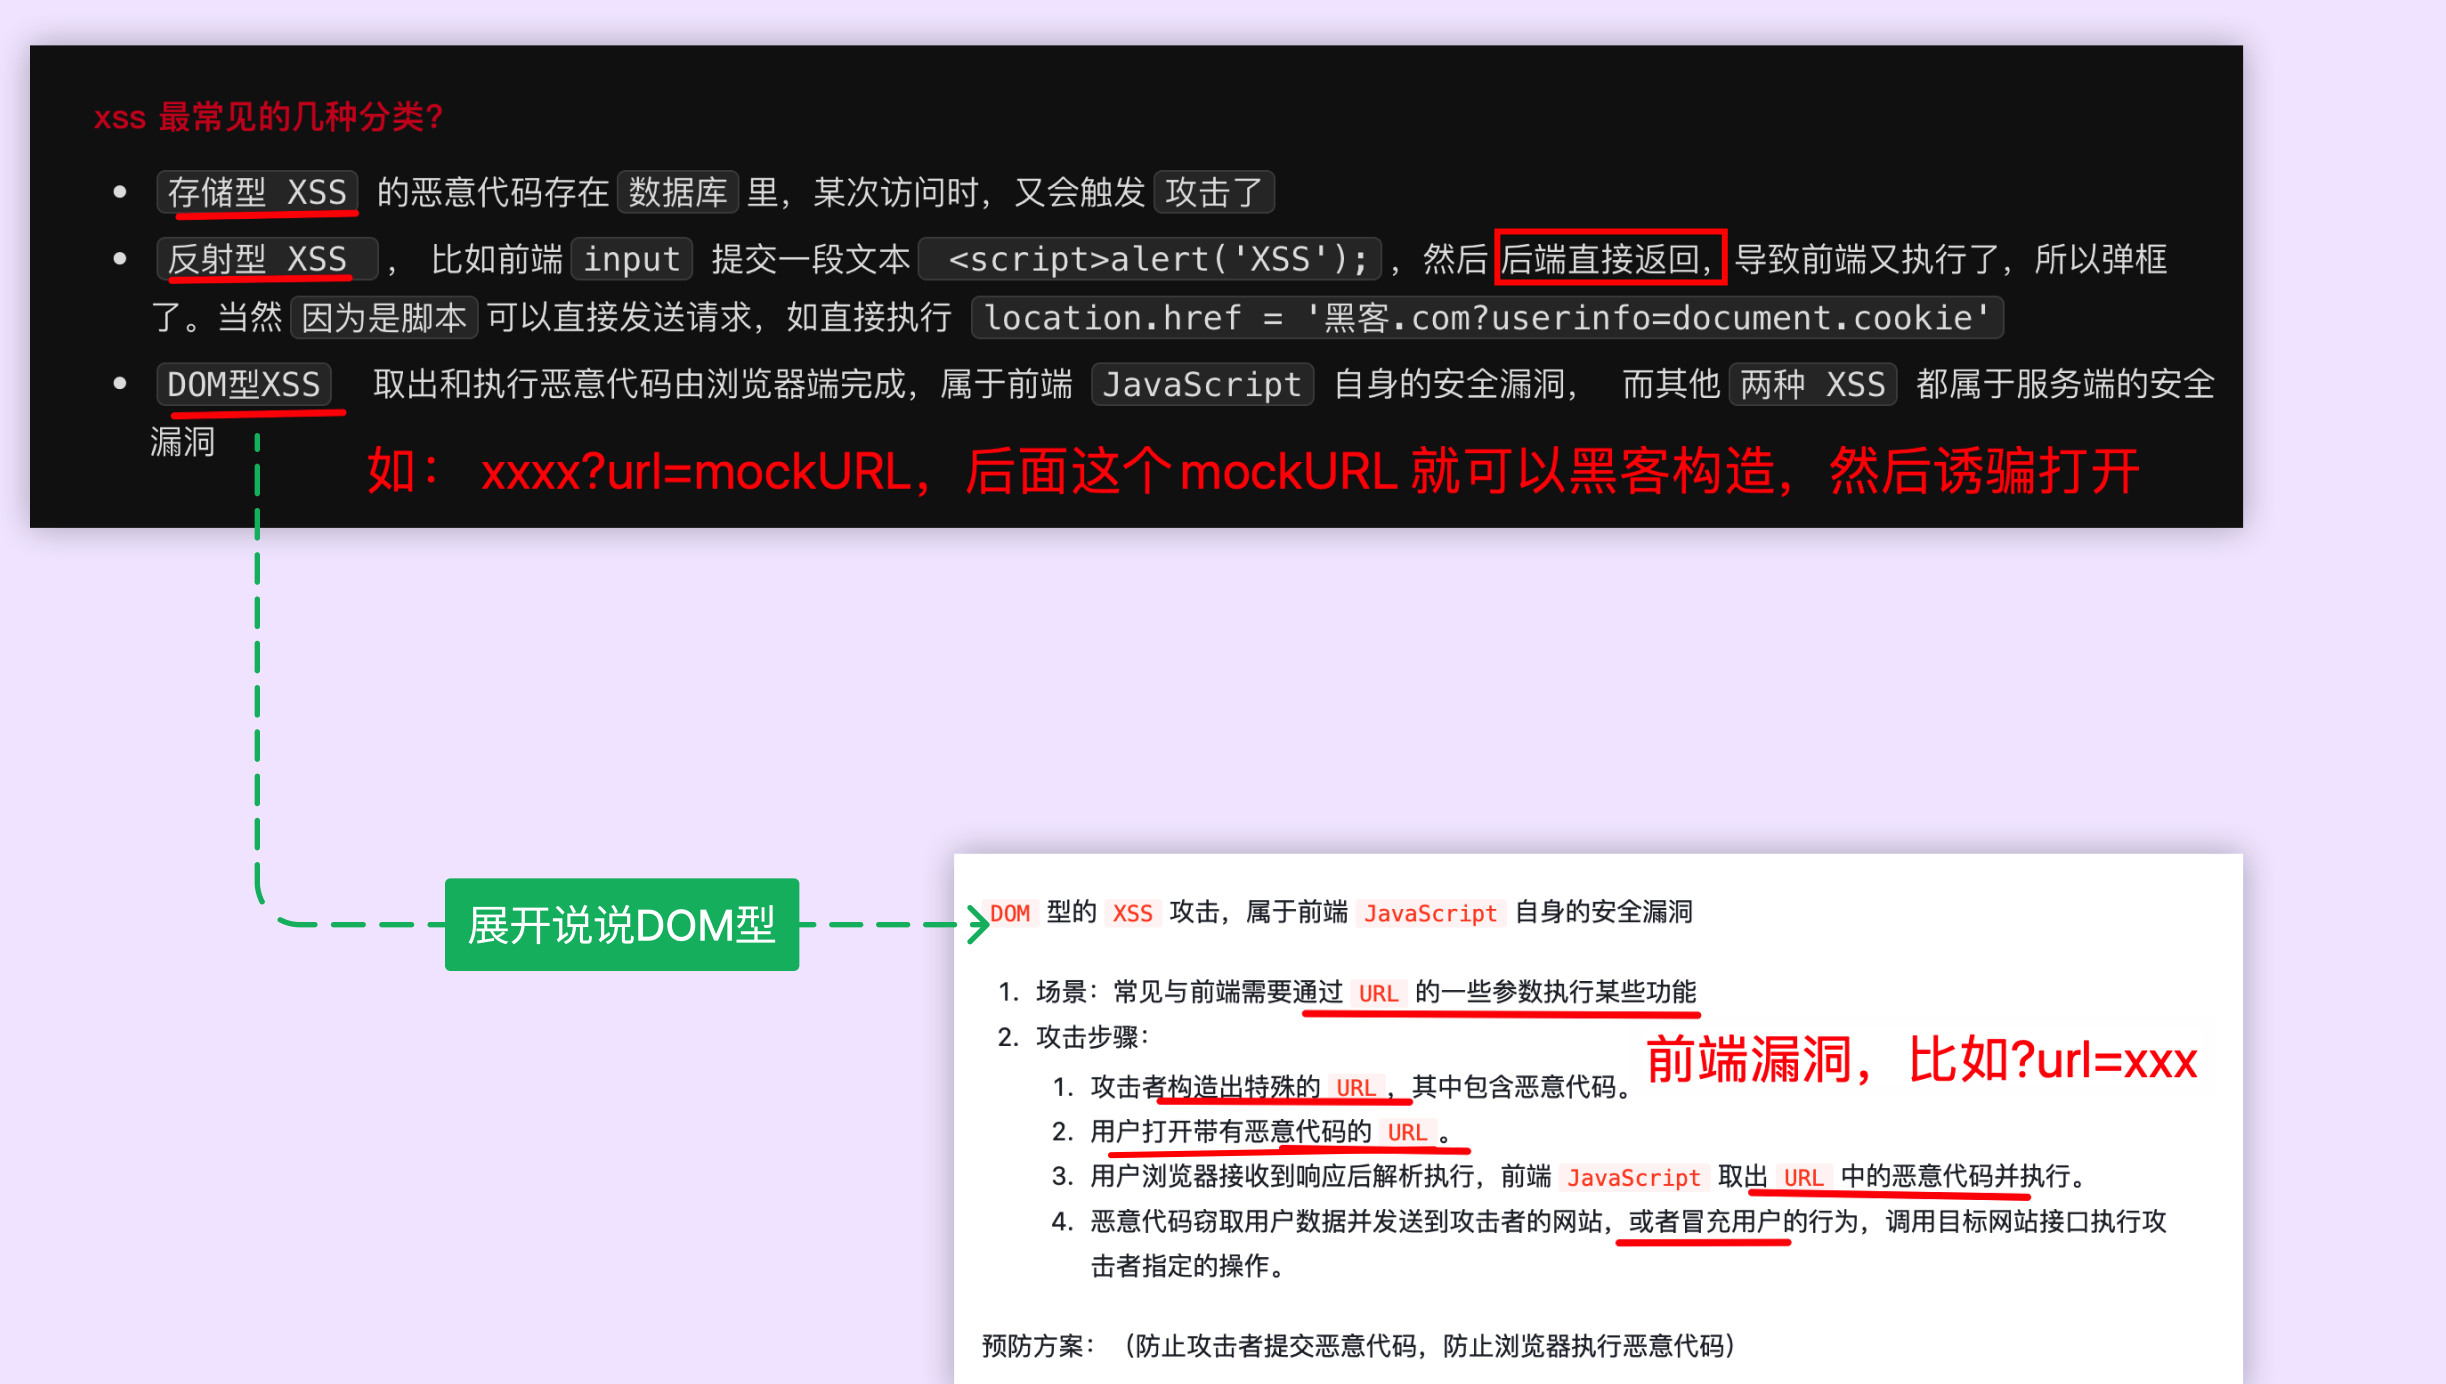Click the '攻击了' inline tag

1214,192
